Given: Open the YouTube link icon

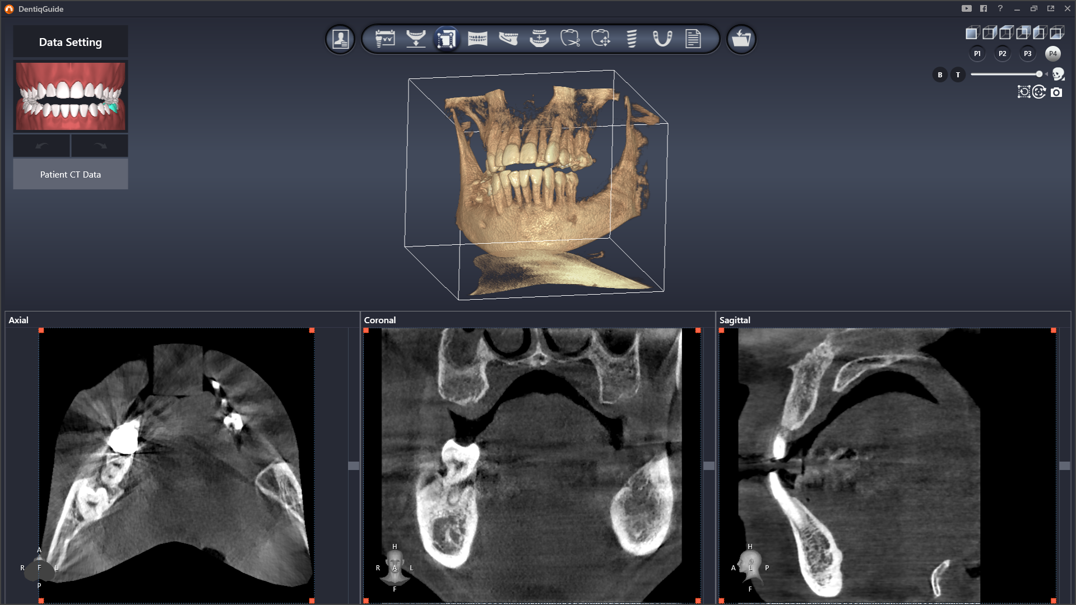Looking at the screenshot, I should pyautogui.click(x=966, y=9).
